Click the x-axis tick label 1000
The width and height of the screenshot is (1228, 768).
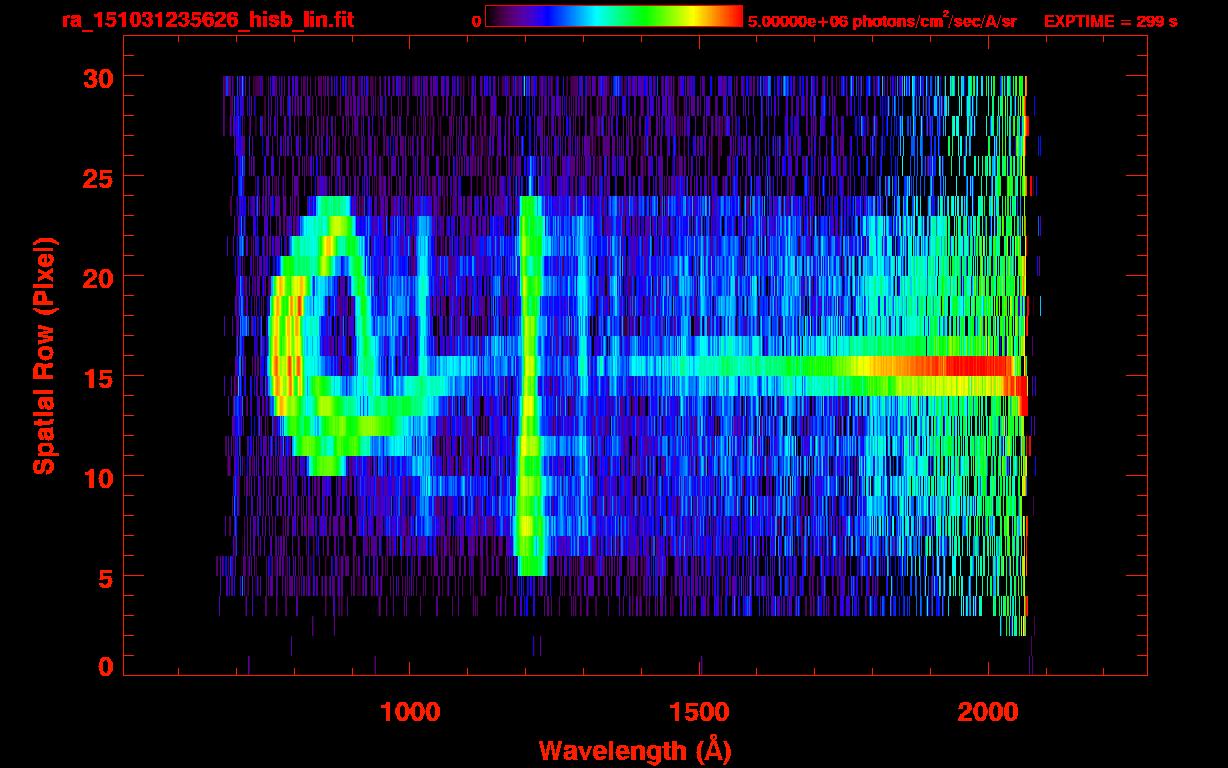coord(410,712)
